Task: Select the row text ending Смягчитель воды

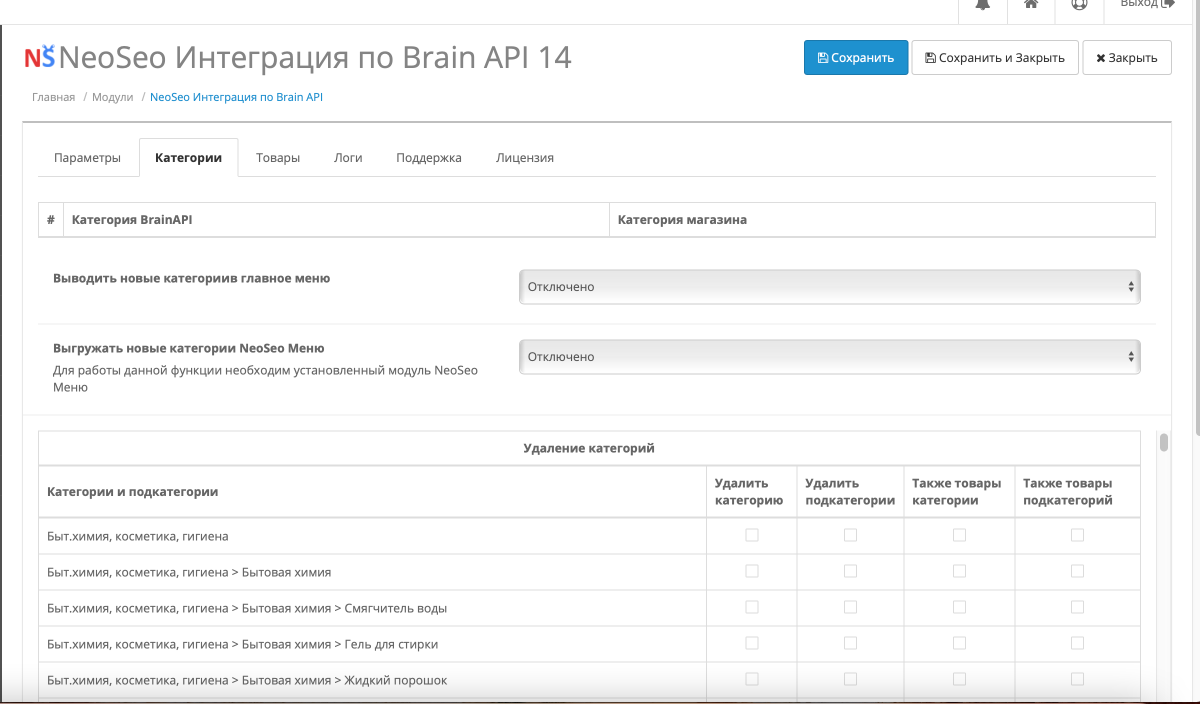Action: pos(247,609)
